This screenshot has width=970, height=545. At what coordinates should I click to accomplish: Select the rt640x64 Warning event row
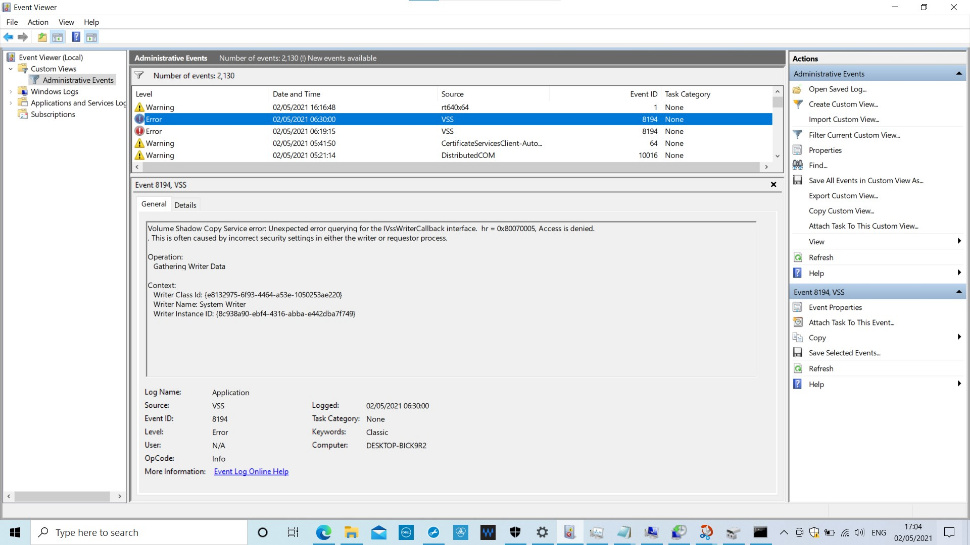pos(452,107)
